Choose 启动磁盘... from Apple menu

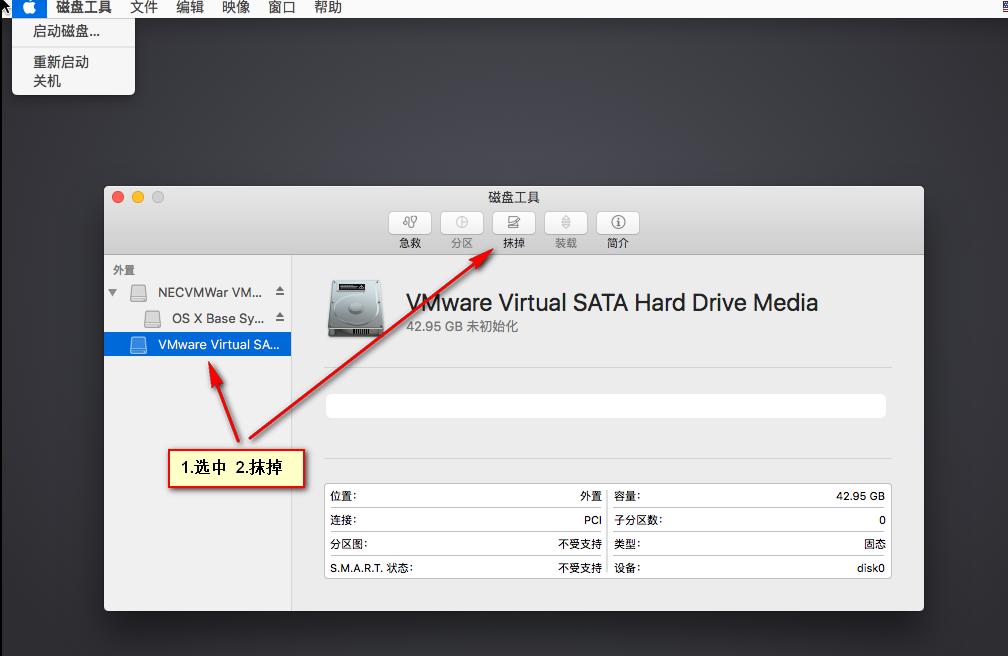pos(73,31)
